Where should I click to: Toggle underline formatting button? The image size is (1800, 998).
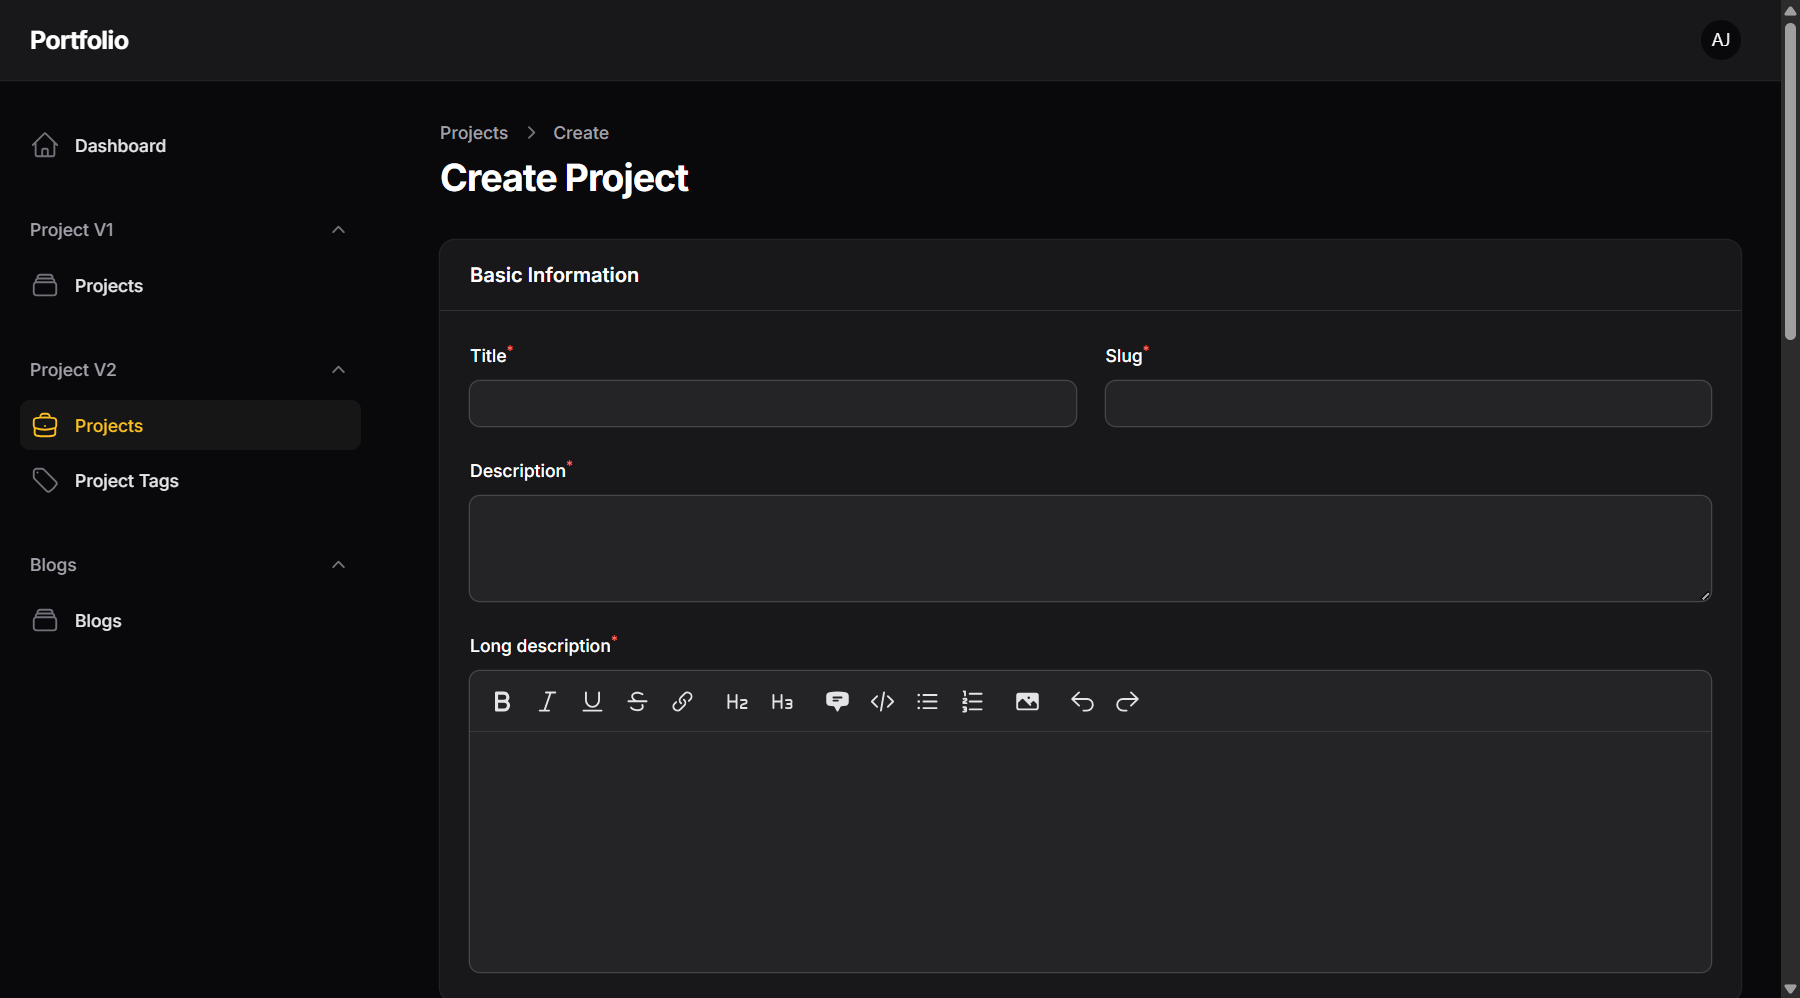(592, 702)
